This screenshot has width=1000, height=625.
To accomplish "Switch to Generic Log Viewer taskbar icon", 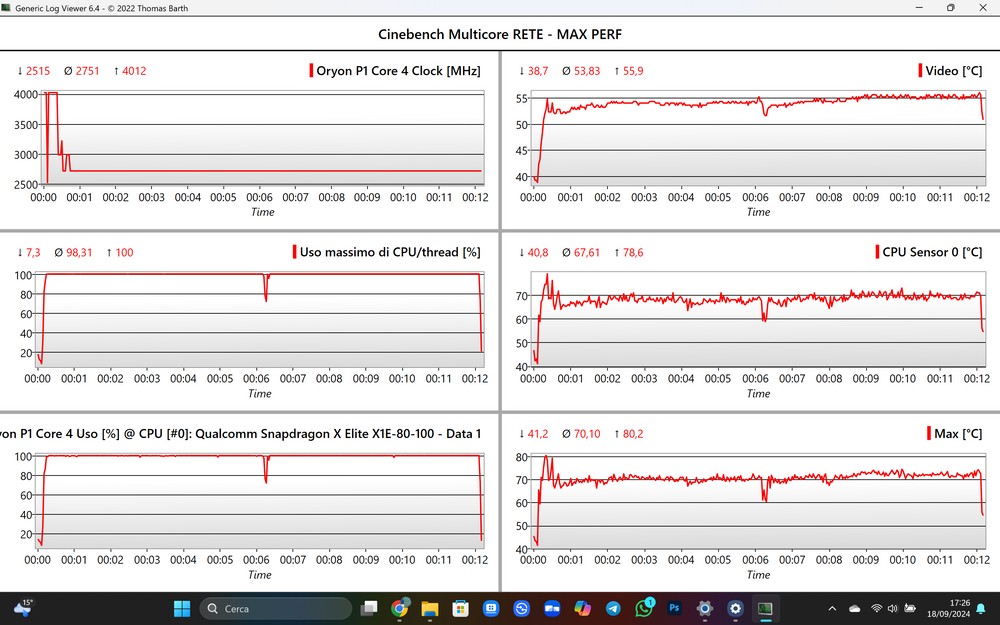I will [766, 608].
